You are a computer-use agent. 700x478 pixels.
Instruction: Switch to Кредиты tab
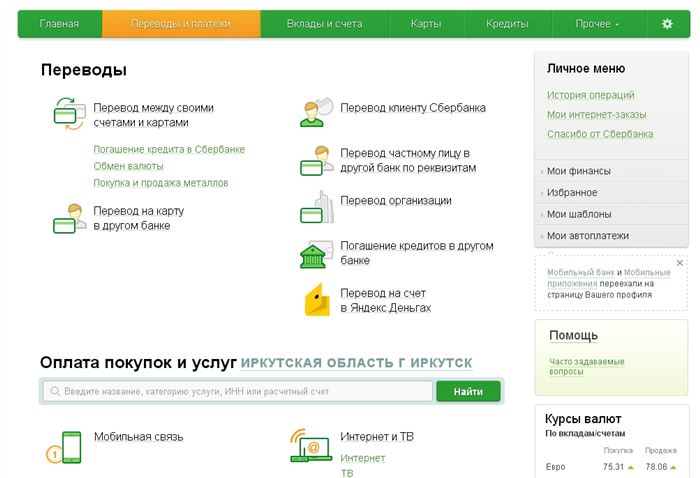point(507,24)
